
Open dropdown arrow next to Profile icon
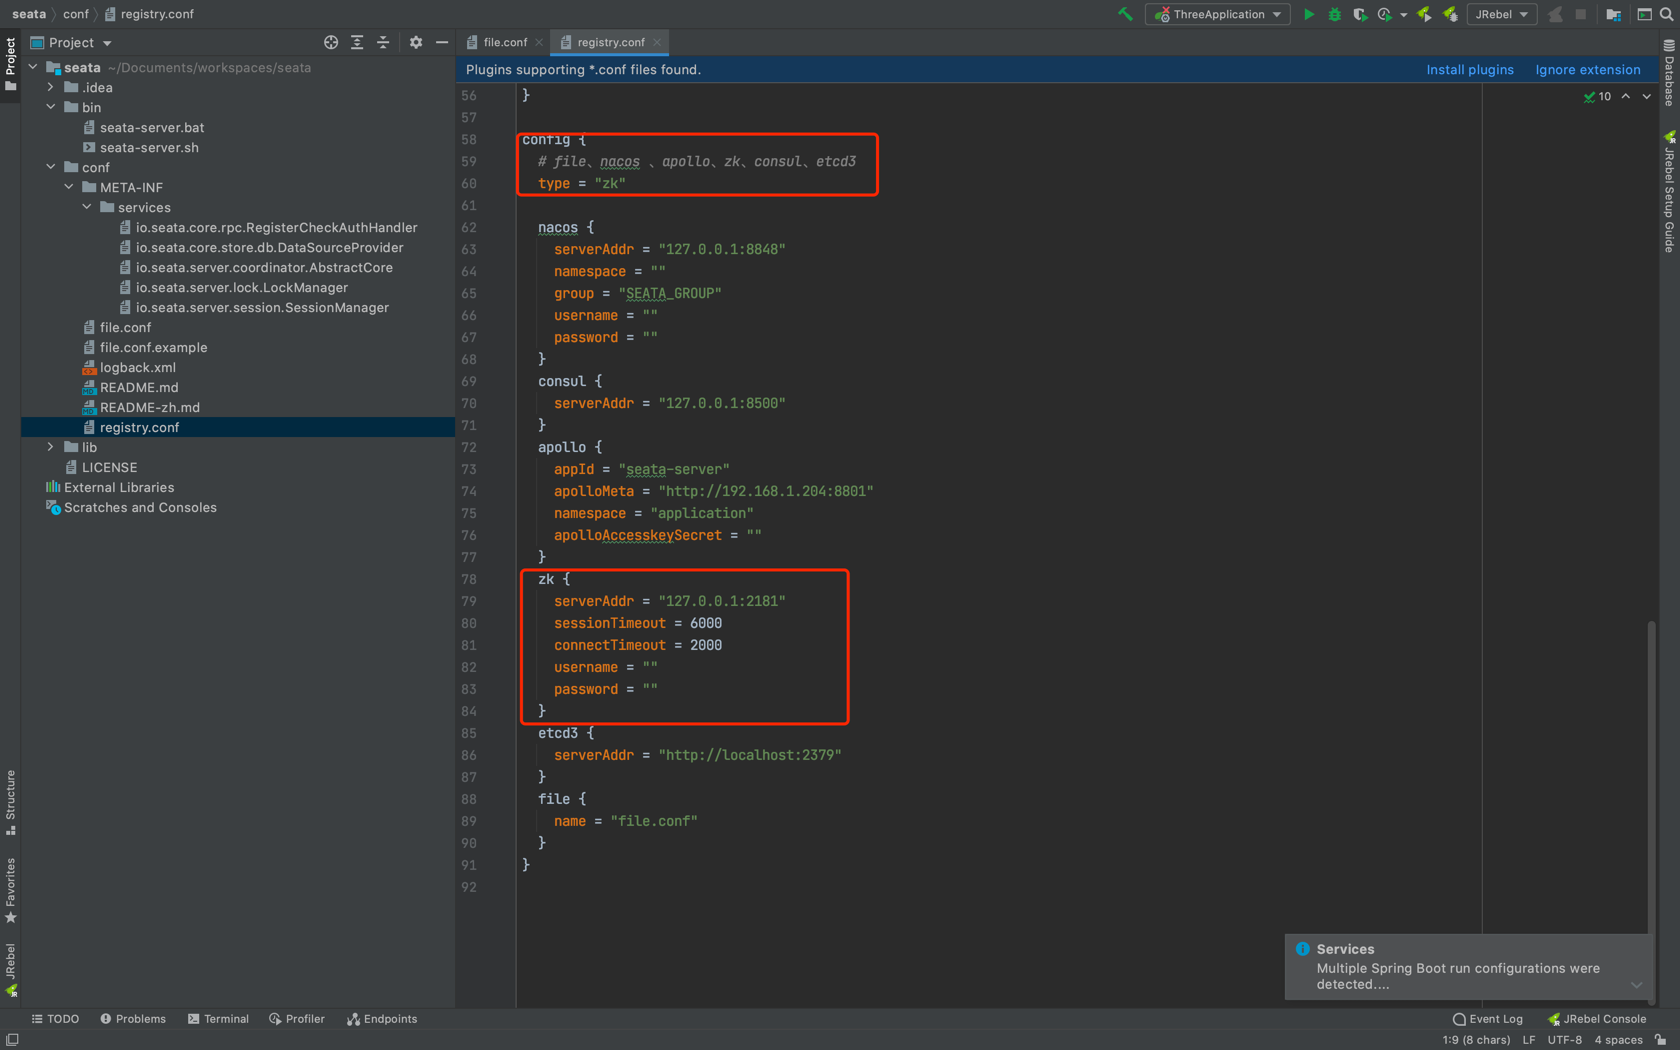[x=1403, y=15]
